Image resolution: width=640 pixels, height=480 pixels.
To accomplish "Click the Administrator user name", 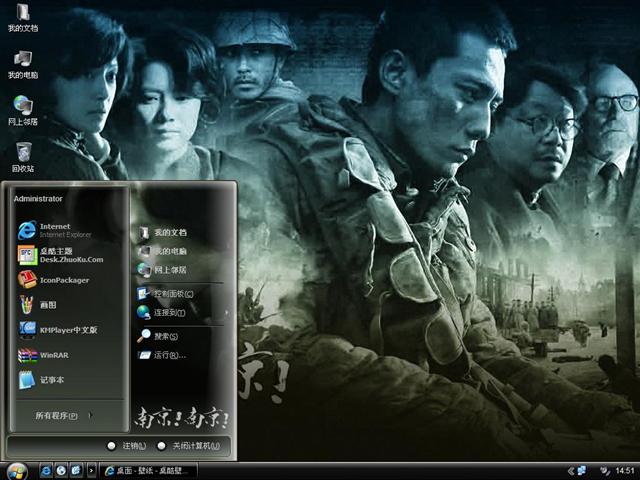I will click(38, 199).
